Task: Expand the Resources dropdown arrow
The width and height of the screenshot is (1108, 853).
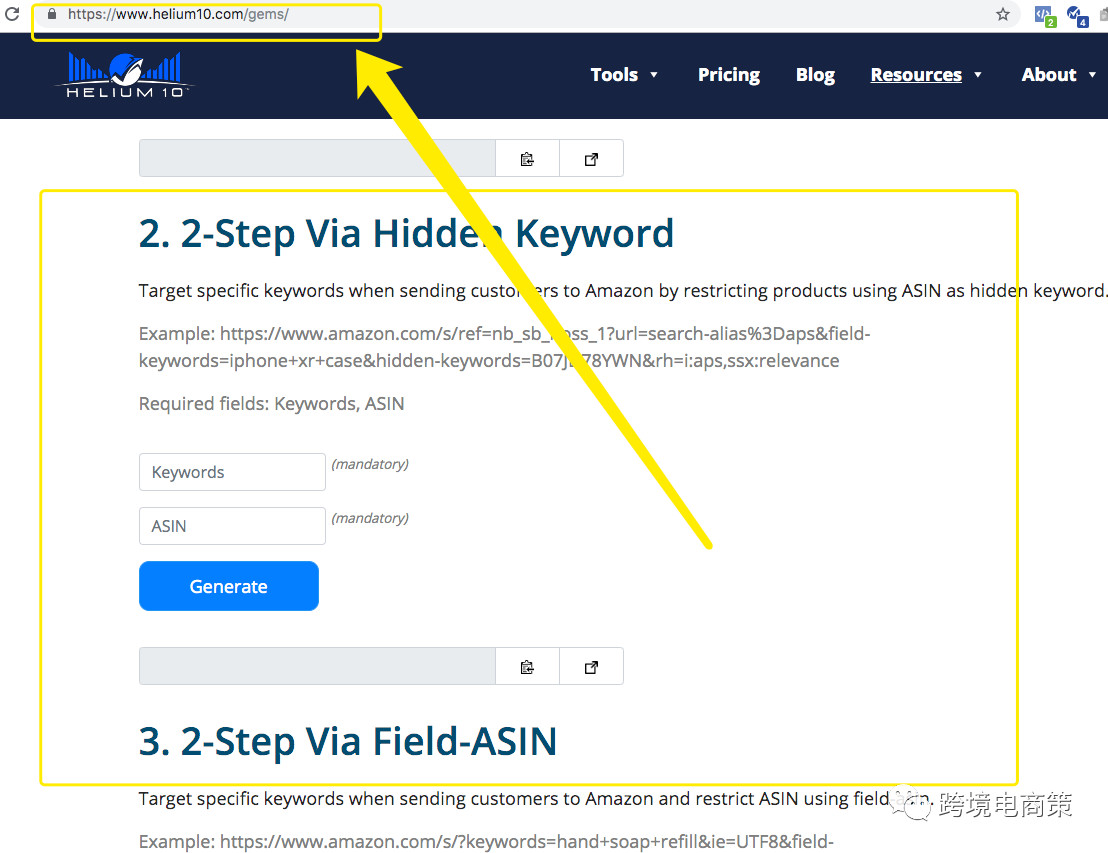Action: coord(978,75)
